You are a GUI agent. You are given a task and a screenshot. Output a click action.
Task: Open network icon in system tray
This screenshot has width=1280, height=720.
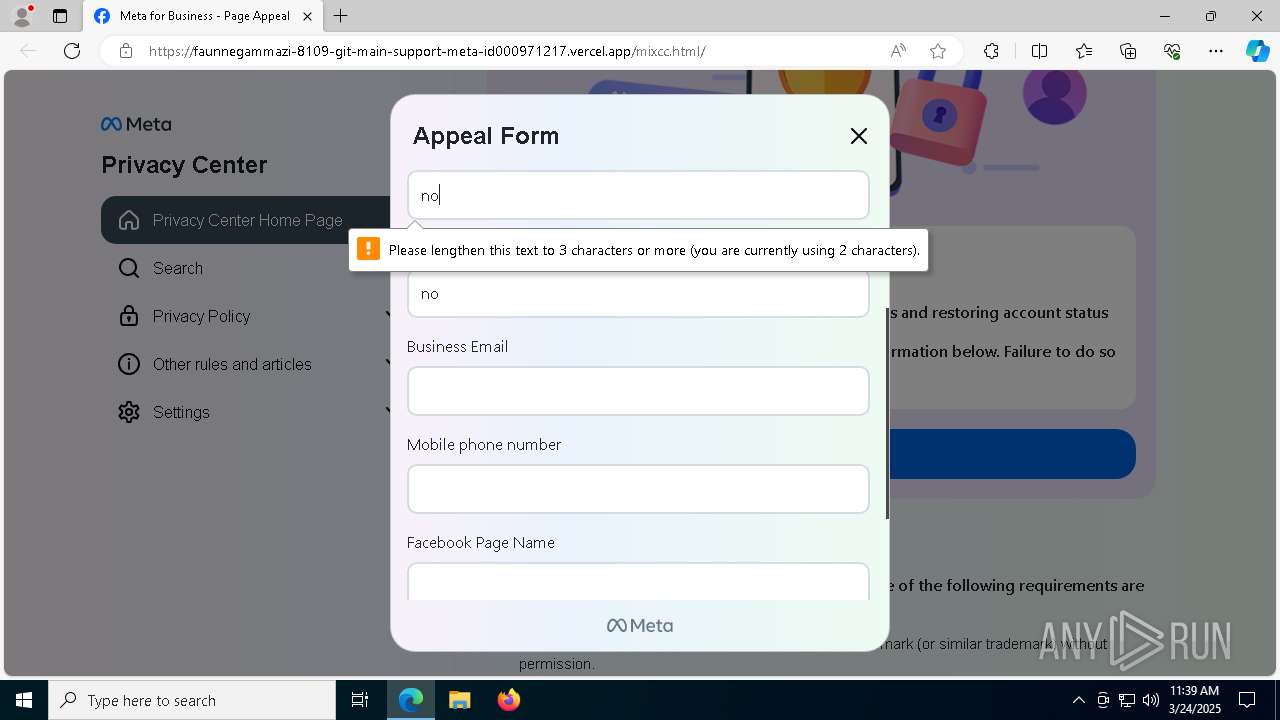pos(1127,700)
